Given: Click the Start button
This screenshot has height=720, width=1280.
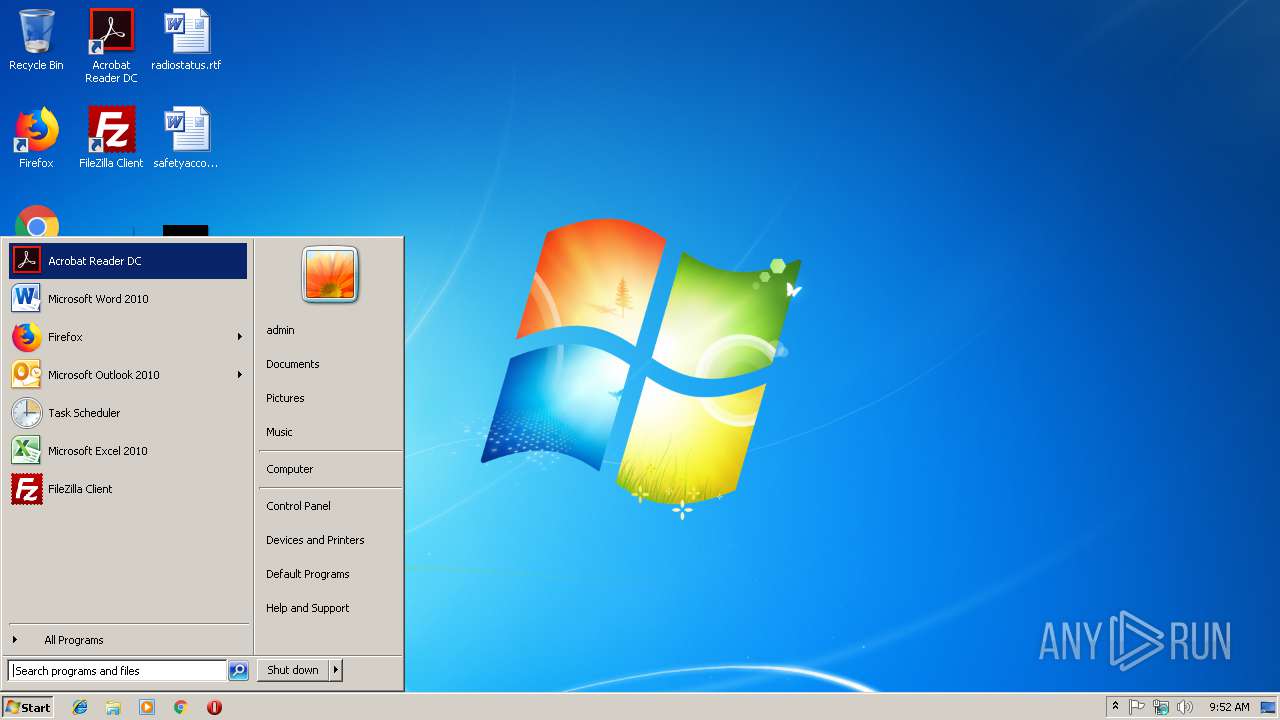Looking at the screenshot, I should (x=28, y=707).
